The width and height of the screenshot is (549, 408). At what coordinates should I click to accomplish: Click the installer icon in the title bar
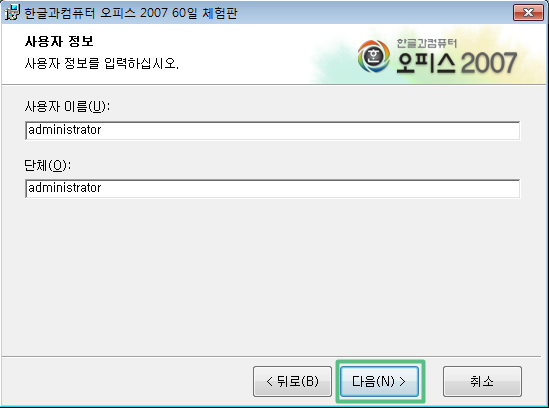pyautogui.click(x=12, y=12)
